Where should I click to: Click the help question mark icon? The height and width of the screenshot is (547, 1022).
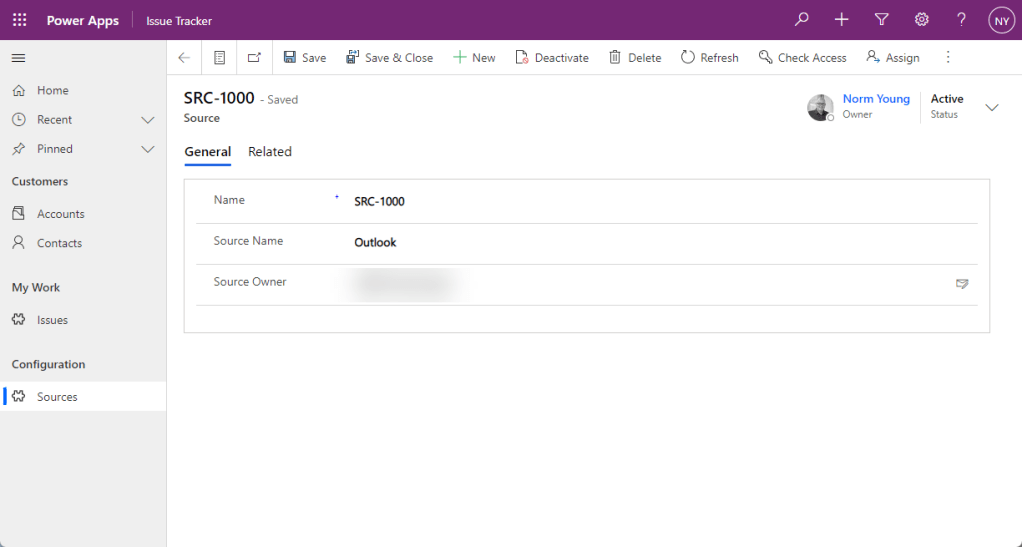point(961,20)
